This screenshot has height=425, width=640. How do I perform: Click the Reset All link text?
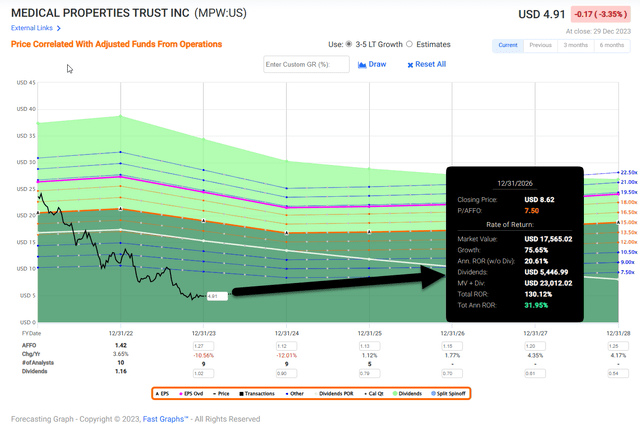[x=431, y=65]
